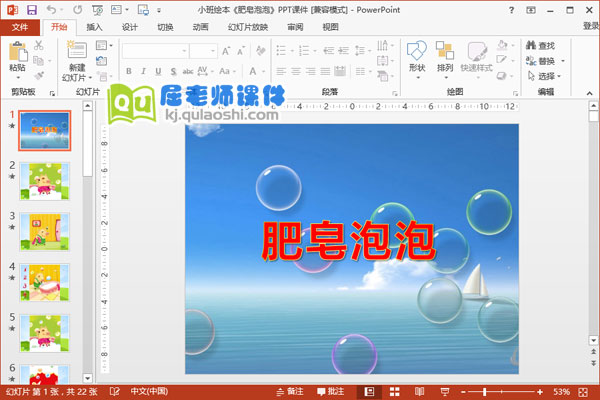Click the Increase Font Size icon
The height and width of the screenshot is (400, 600).
coord(226,51)
